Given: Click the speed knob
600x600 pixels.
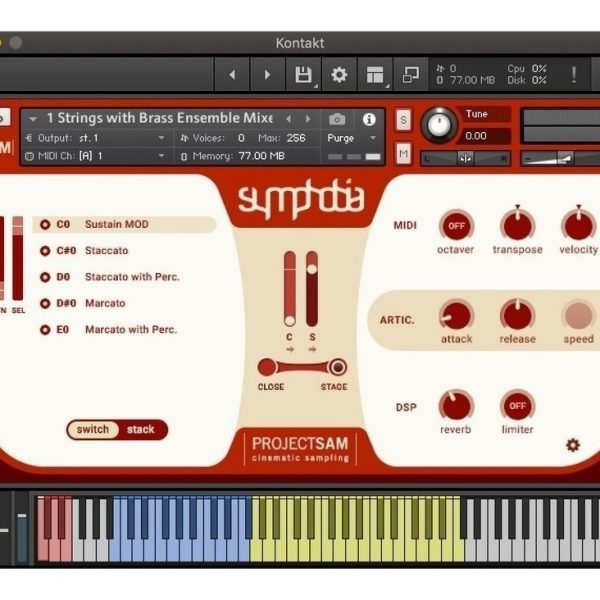Looking at the screenshot, I should pos(578,316).
